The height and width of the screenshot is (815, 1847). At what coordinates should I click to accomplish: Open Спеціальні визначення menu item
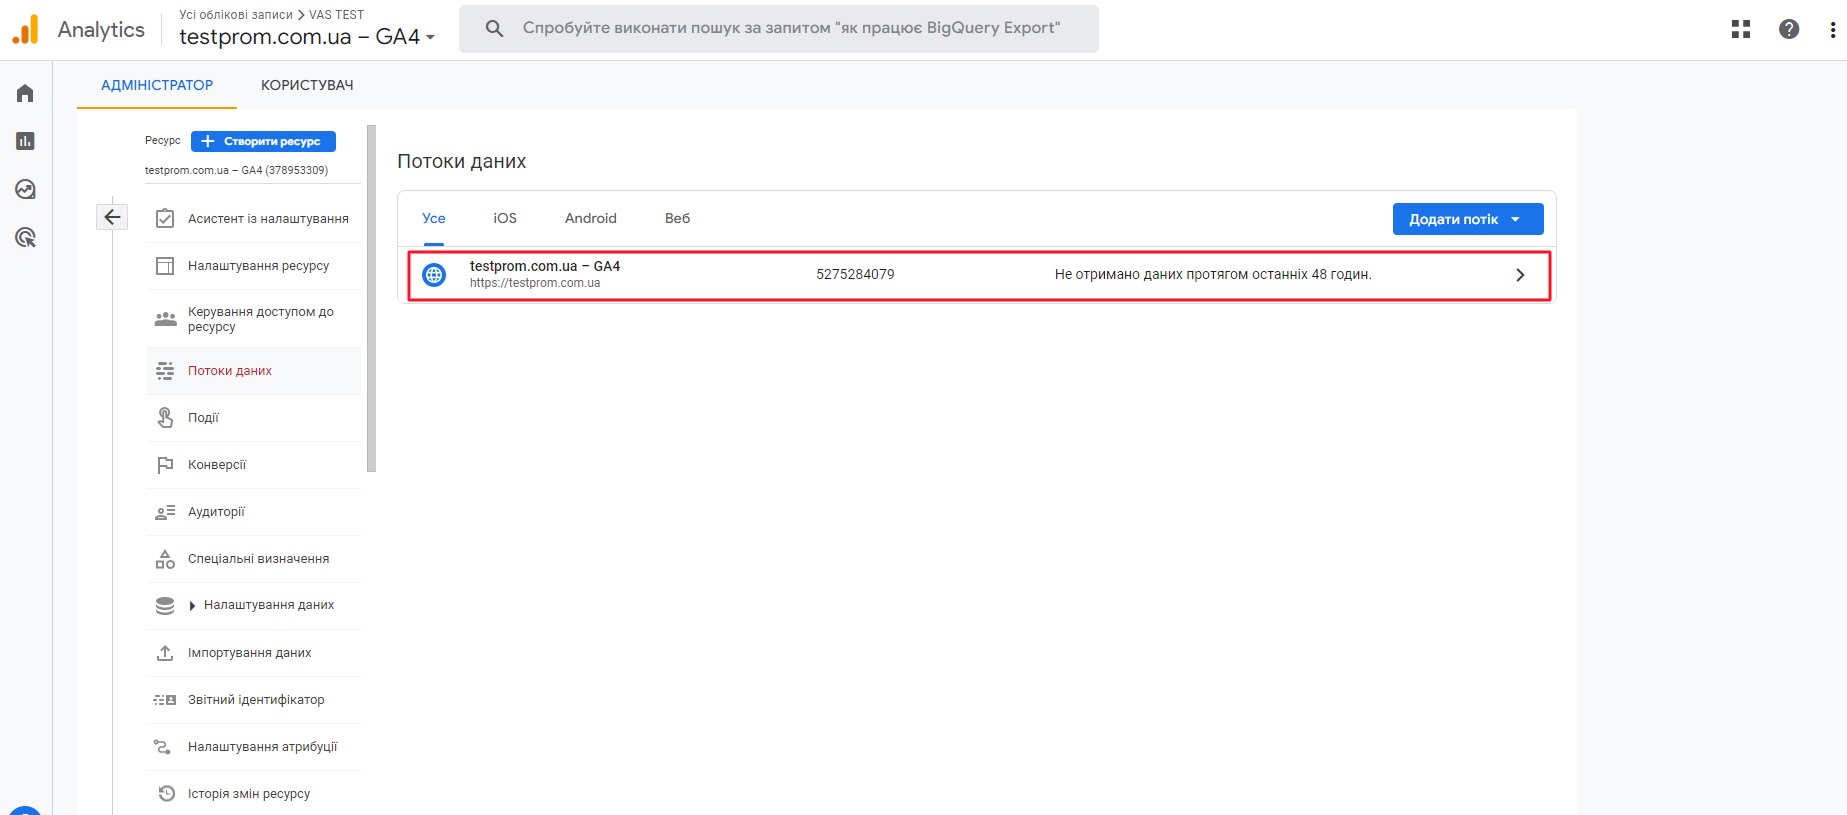tap(258, 559)
